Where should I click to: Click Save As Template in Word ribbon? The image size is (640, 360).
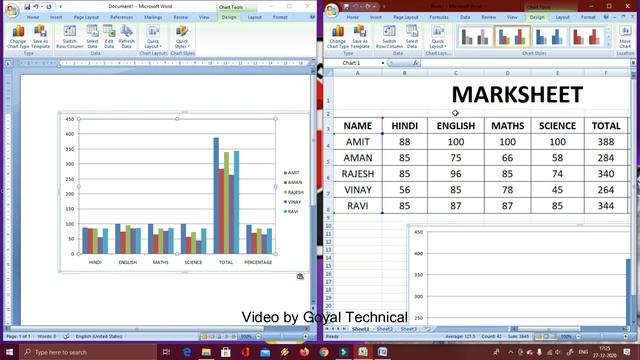coord(40,37)
